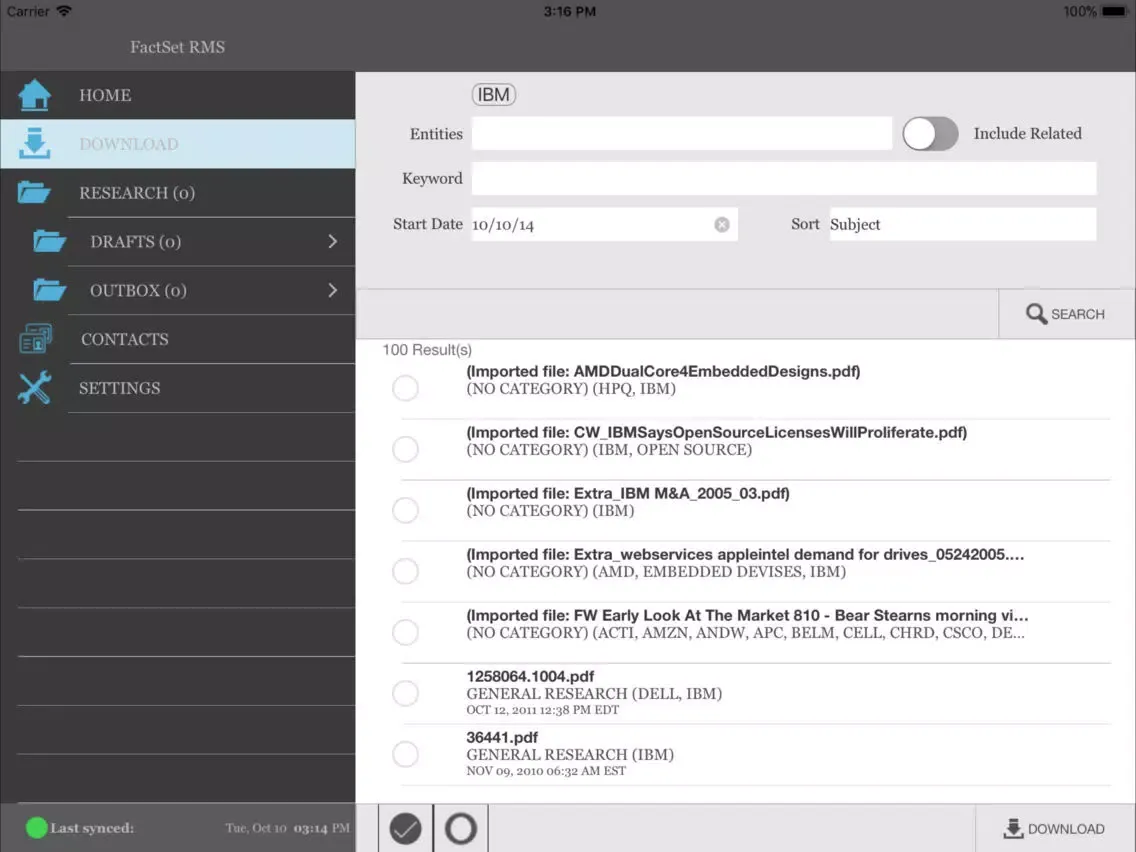Select radio for 1258064.1004.pdf

tap(405, 693)
